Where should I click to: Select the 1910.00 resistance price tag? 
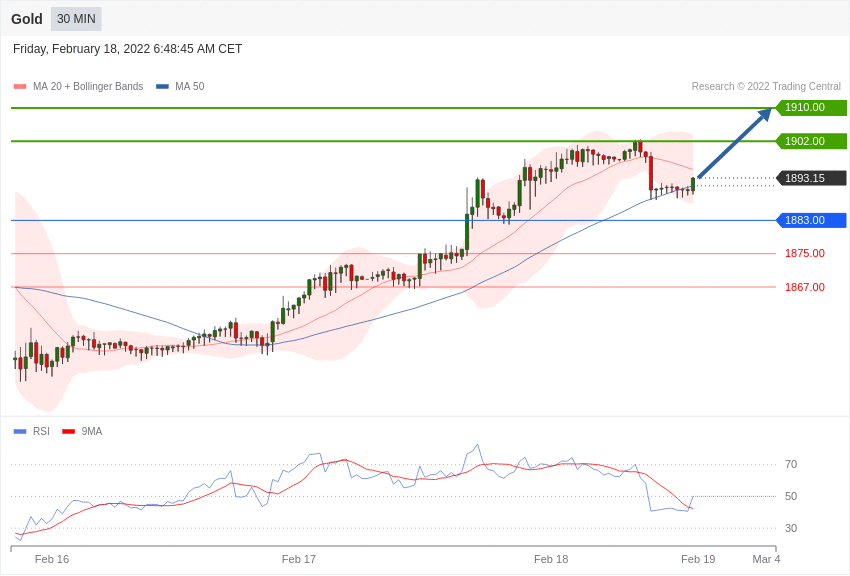click(811, 108)
